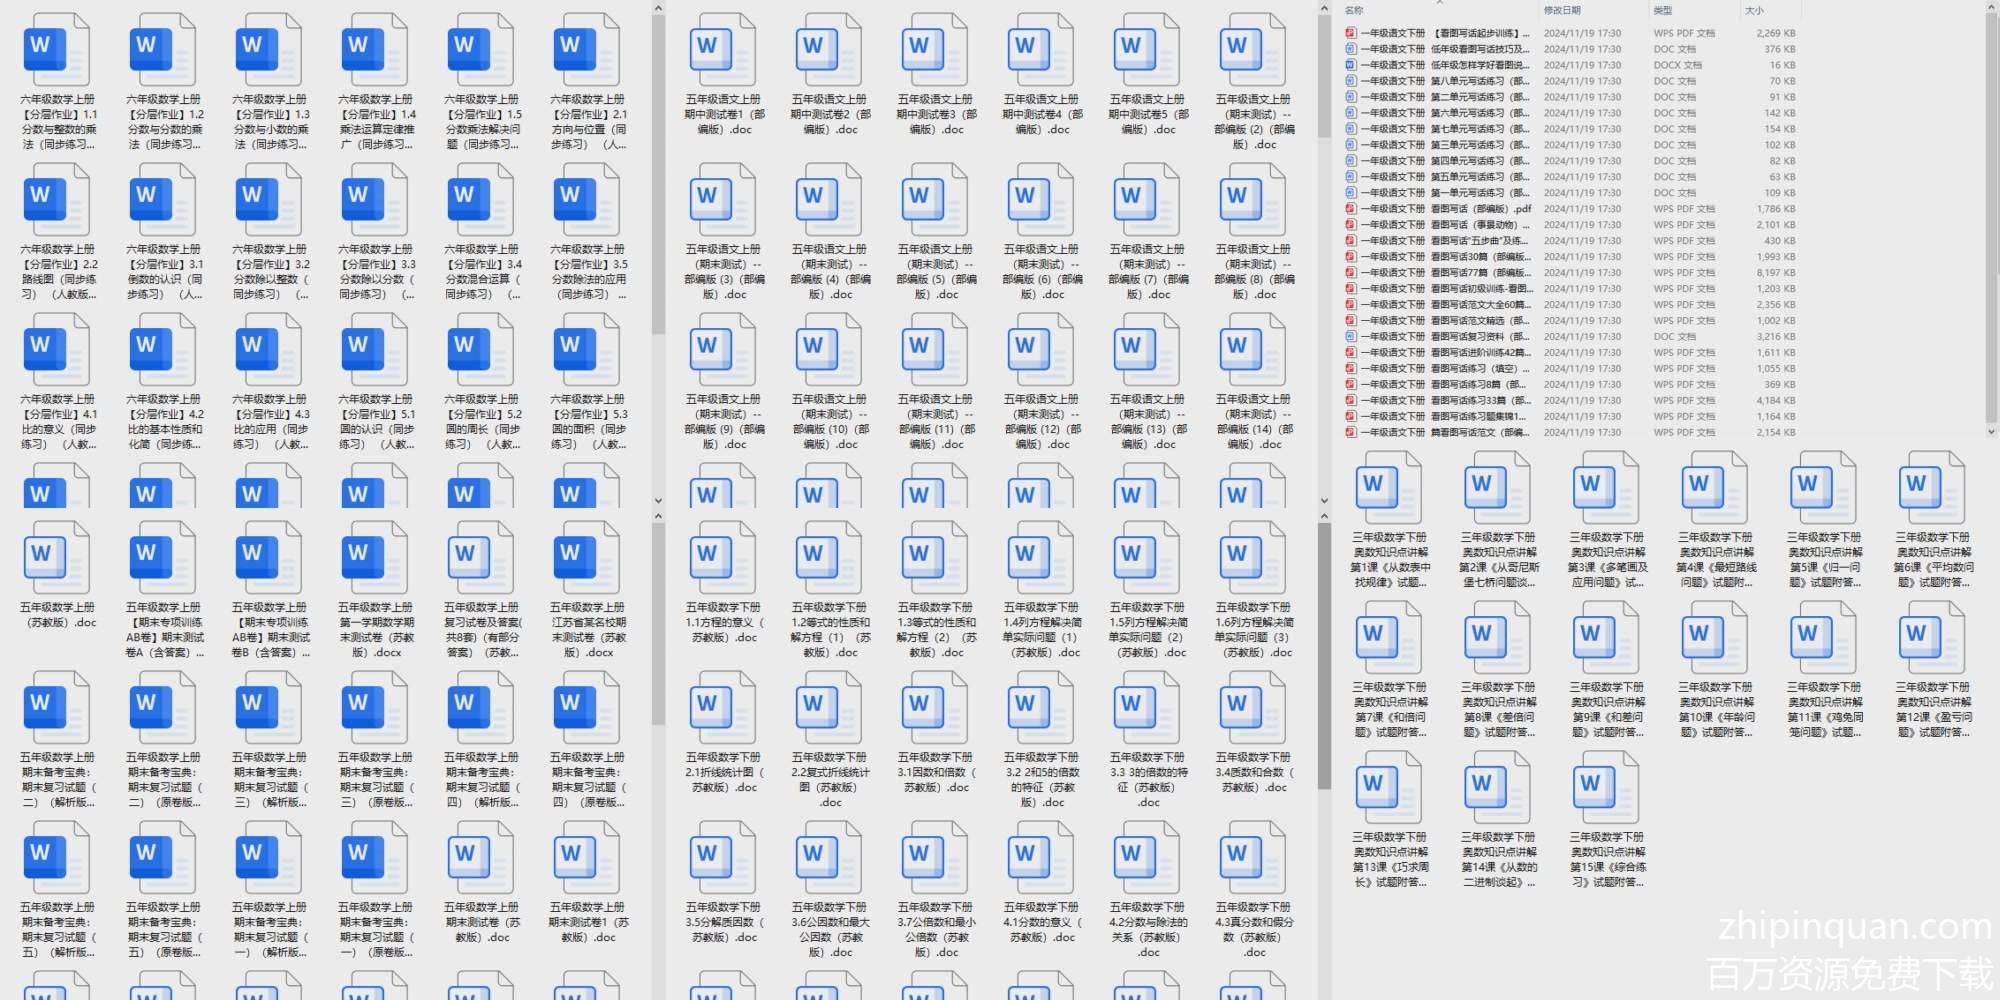2000x1000 pixels.
Task: Select the 一年级语文下册 第一单元写话练习 row
Action: coord(1571,193)
